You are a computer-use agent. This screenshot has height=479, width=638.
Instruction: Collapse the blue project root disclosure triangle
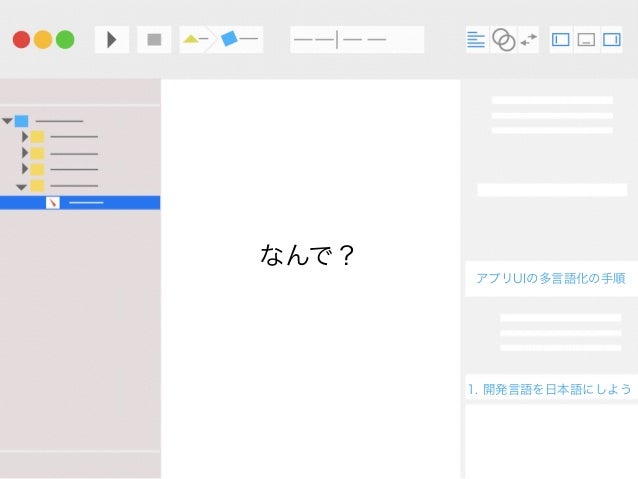click(7, 121)
